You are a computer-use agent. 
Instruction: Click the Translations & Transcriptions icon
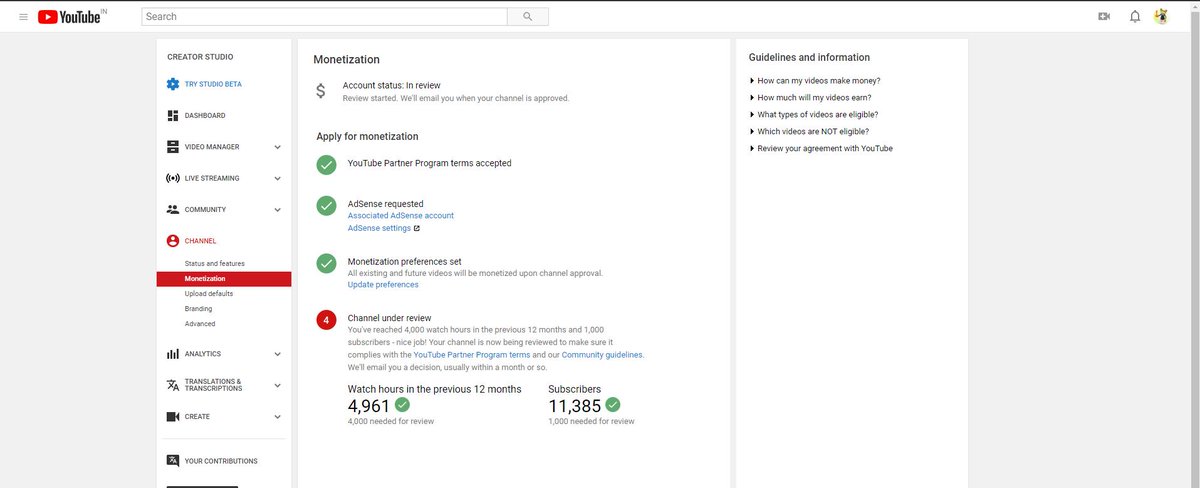[x=173, y=385]
